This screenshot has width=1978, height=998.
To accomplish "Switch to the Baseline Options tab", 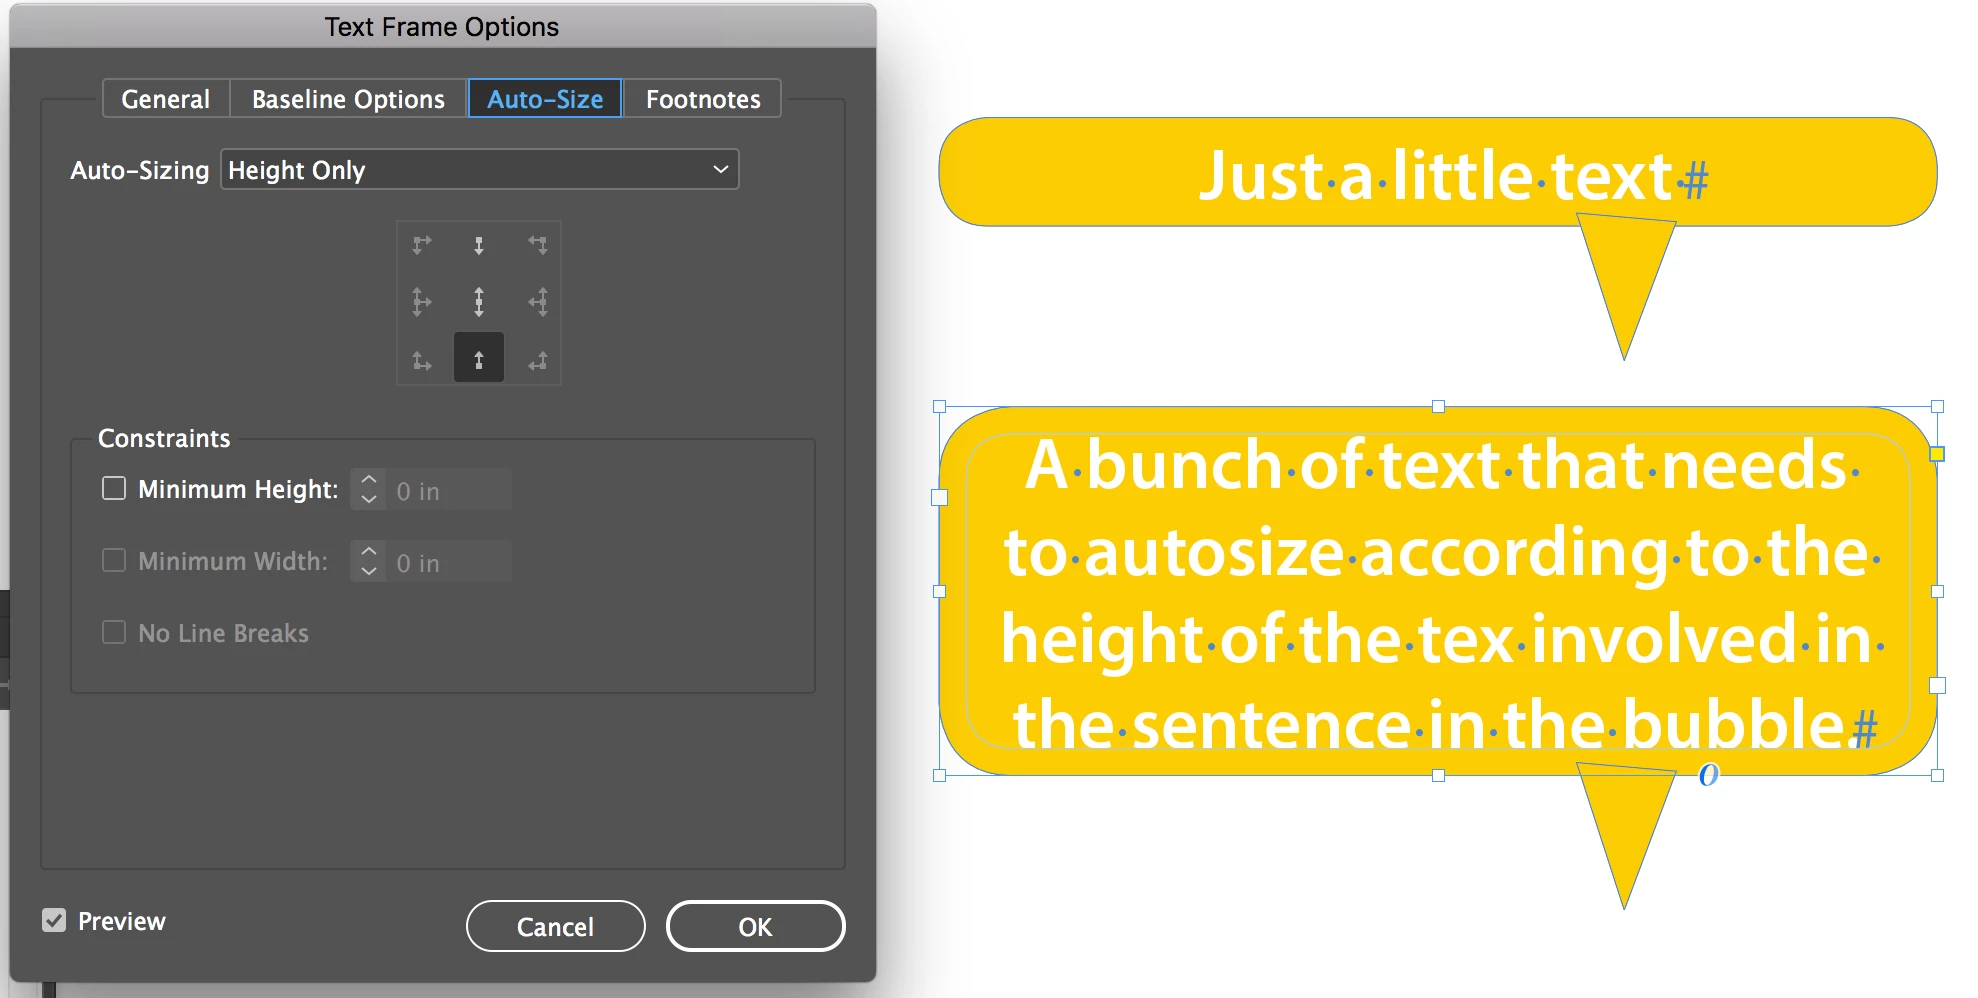I will [x=348, y=99].
